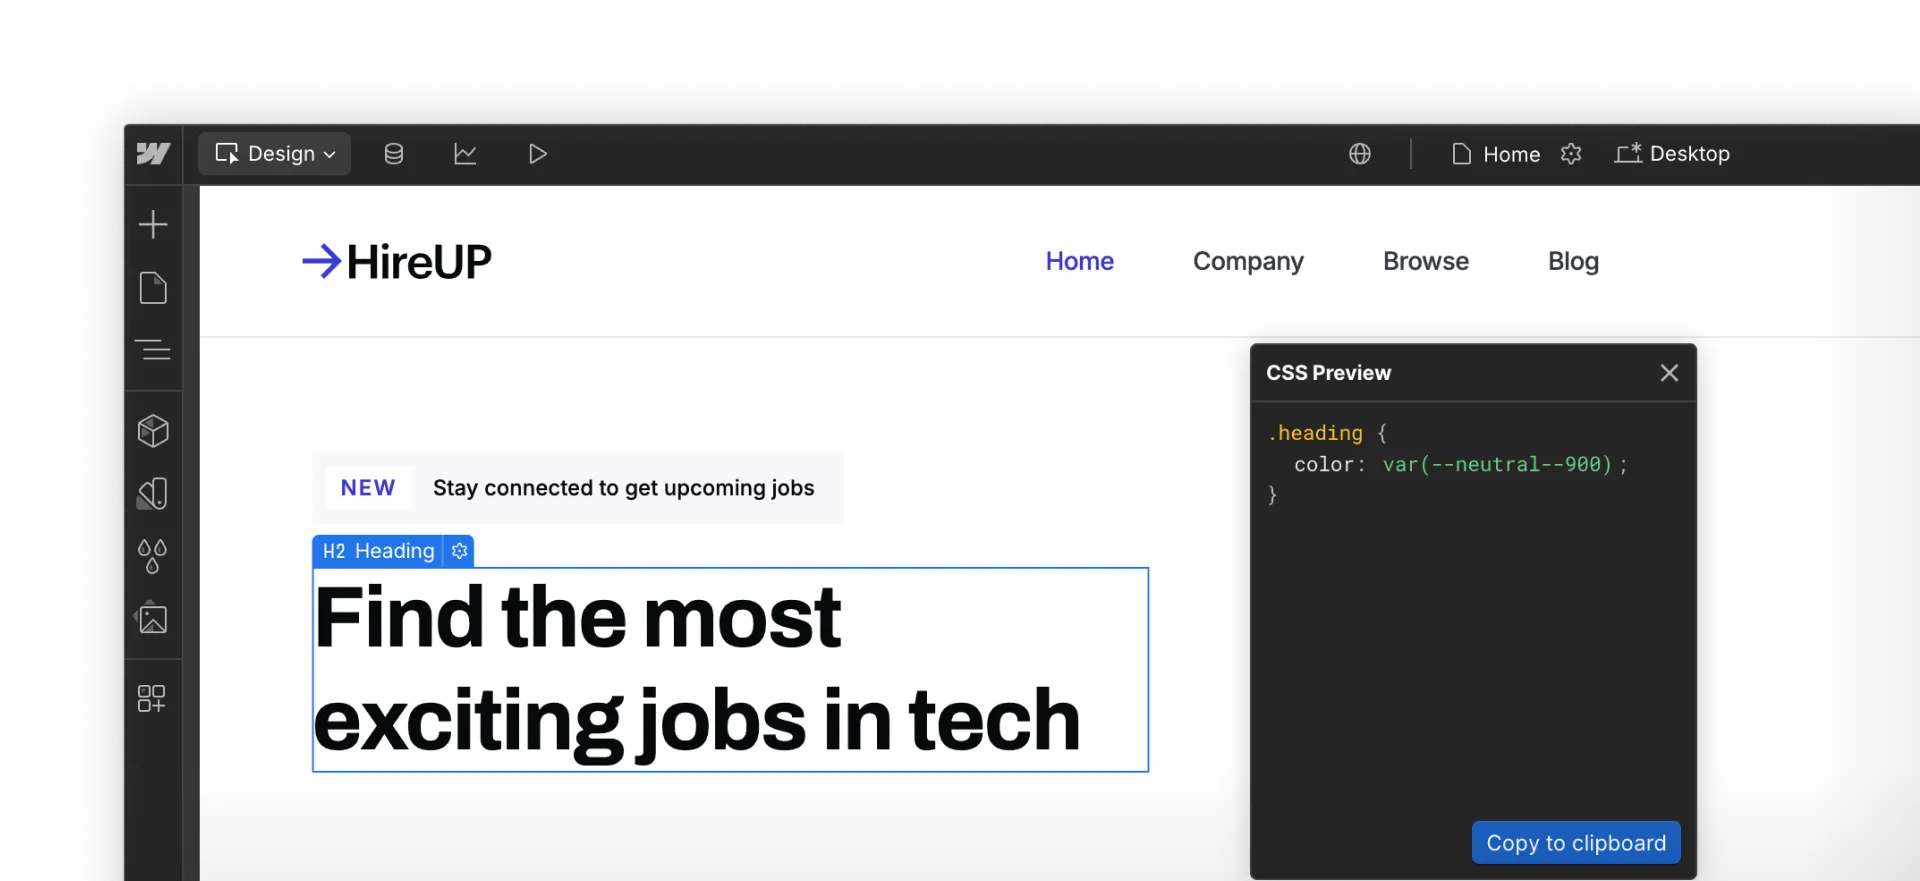Open the Home page settings gear
The image size is (1920, 881).
click(x=1571, y=154)
